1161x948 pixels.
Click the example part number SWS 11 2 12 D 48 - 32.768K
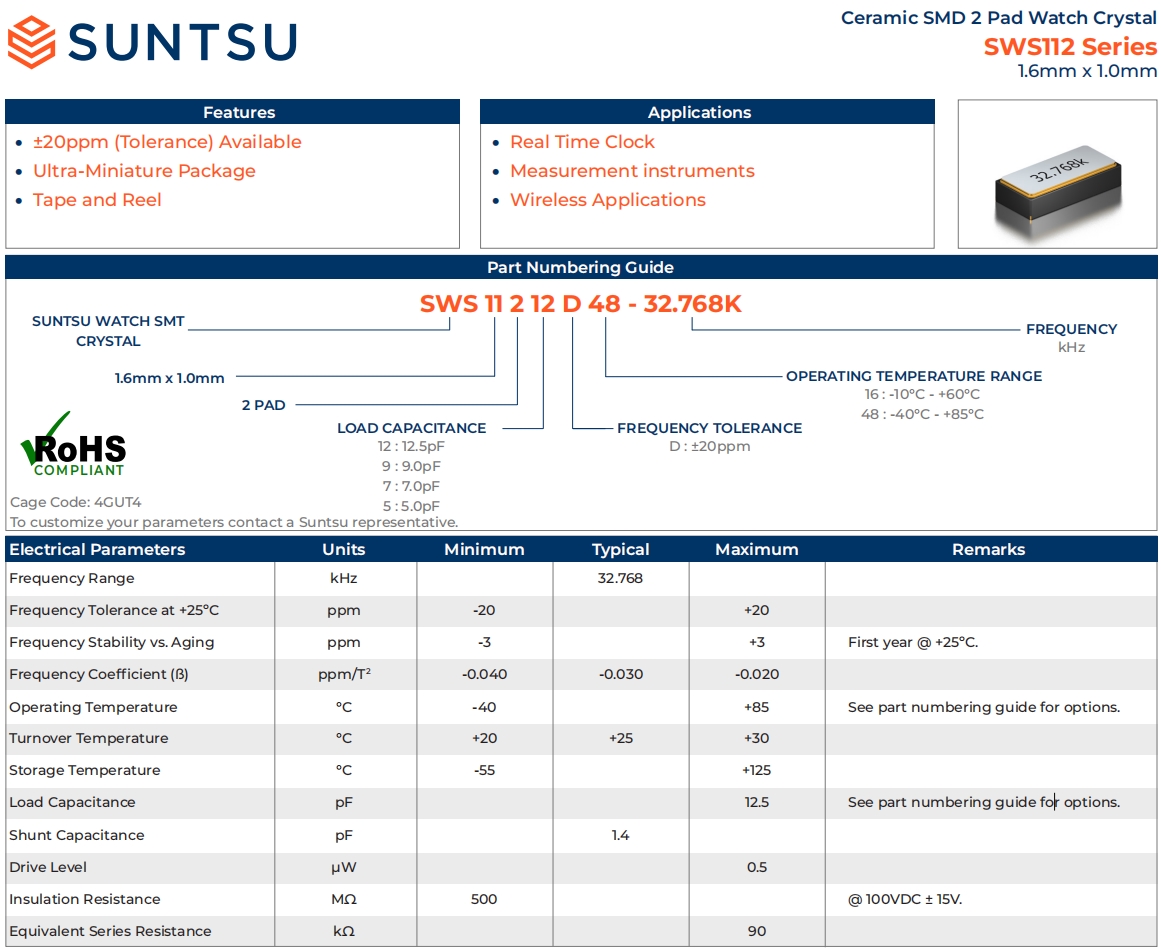click(x=580, y=304)
